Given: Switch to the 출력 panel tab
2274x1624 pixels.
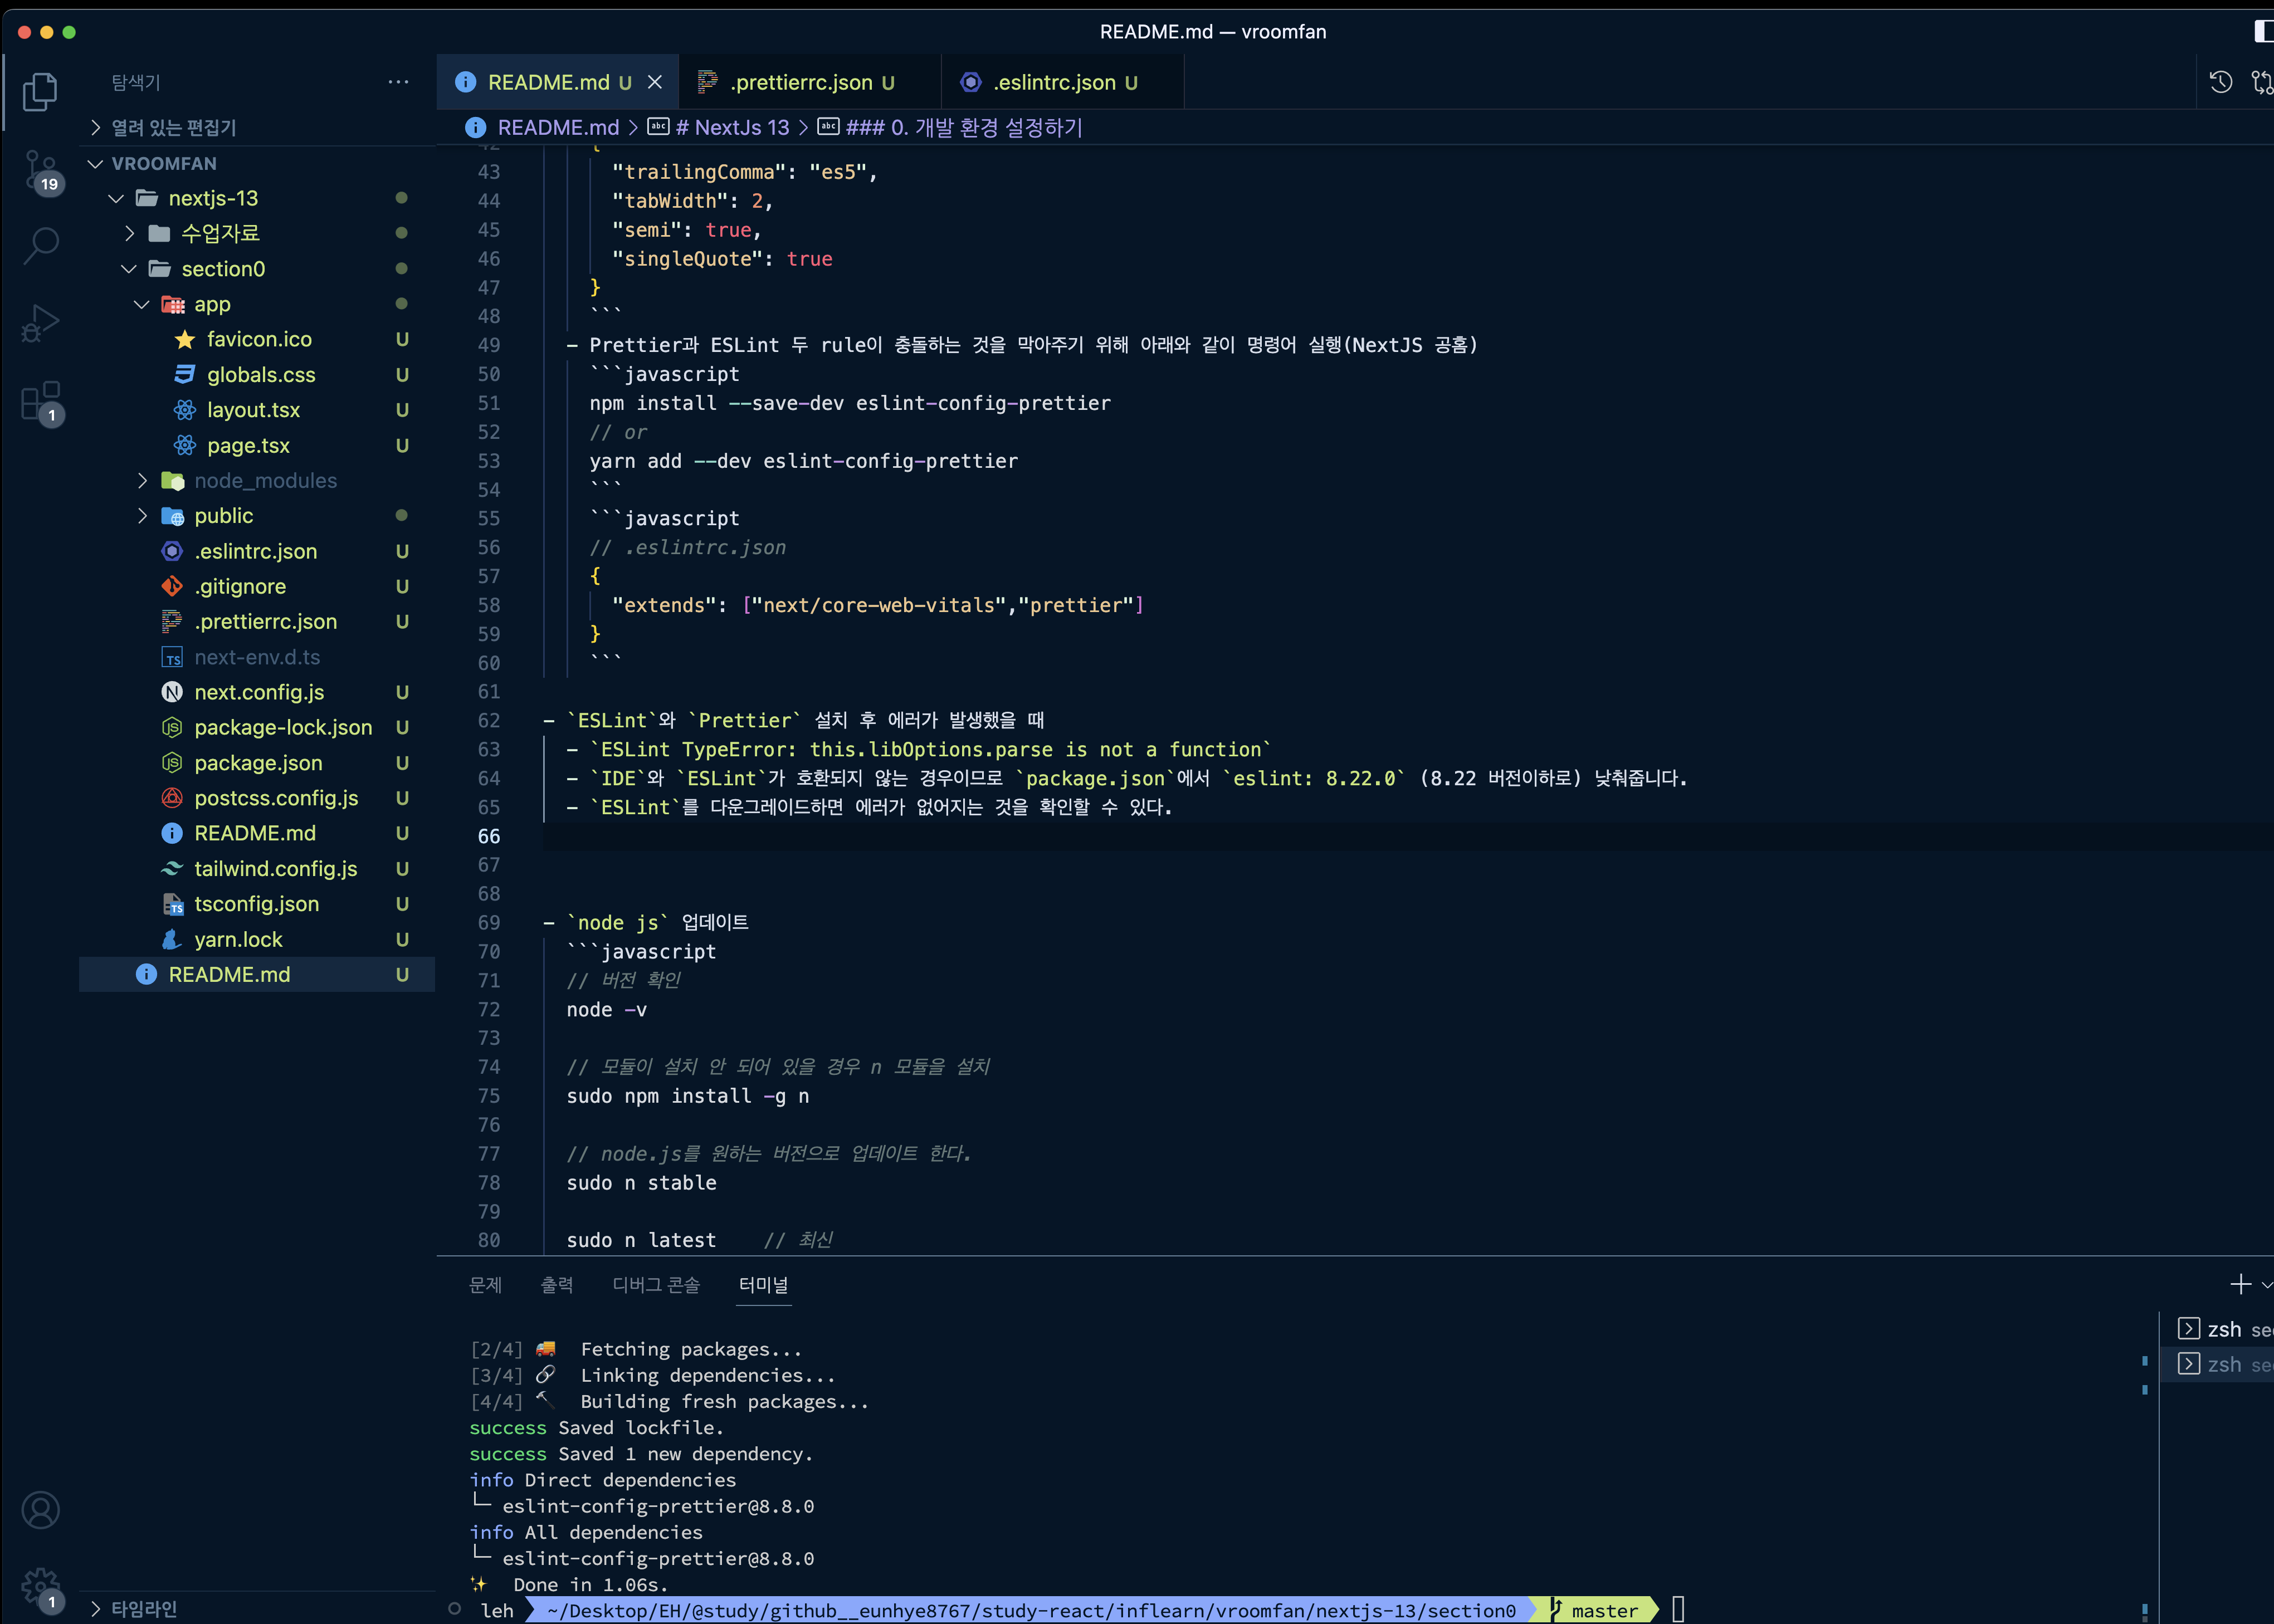Looking at the screenshot, I should (557, 1284).
